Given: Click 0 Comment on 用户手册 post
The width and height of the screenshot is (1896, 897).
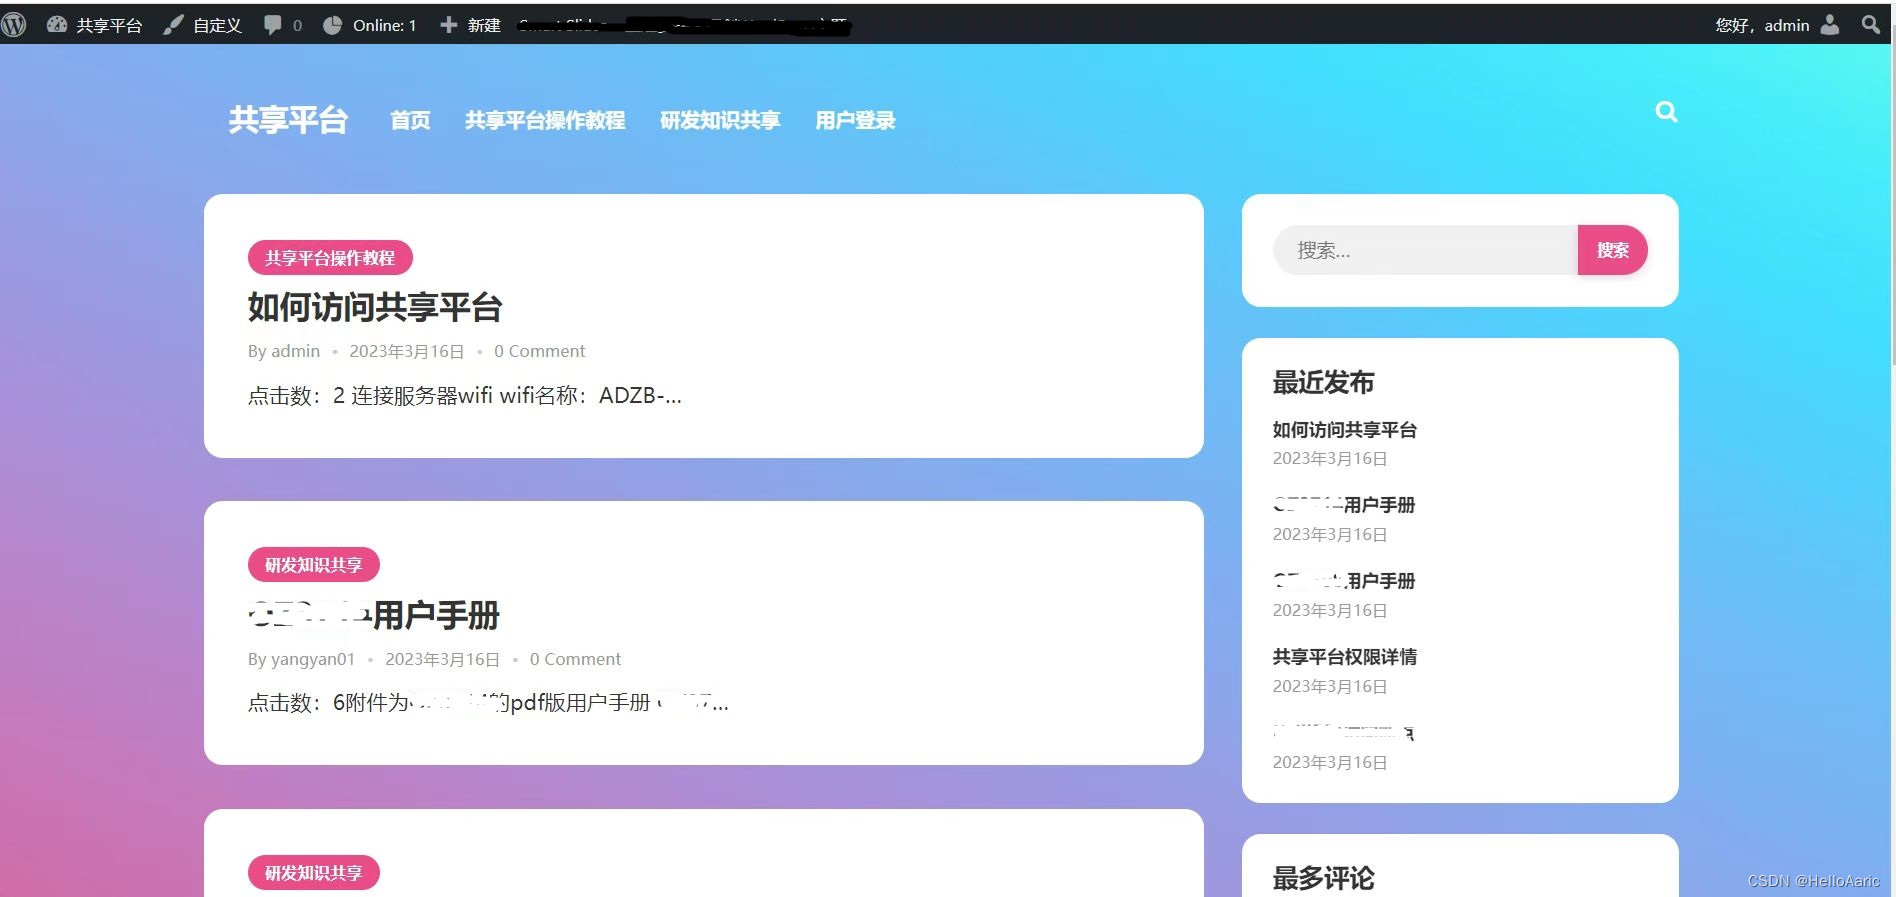Looking at the screenshot, I should (x=575, y=659).
